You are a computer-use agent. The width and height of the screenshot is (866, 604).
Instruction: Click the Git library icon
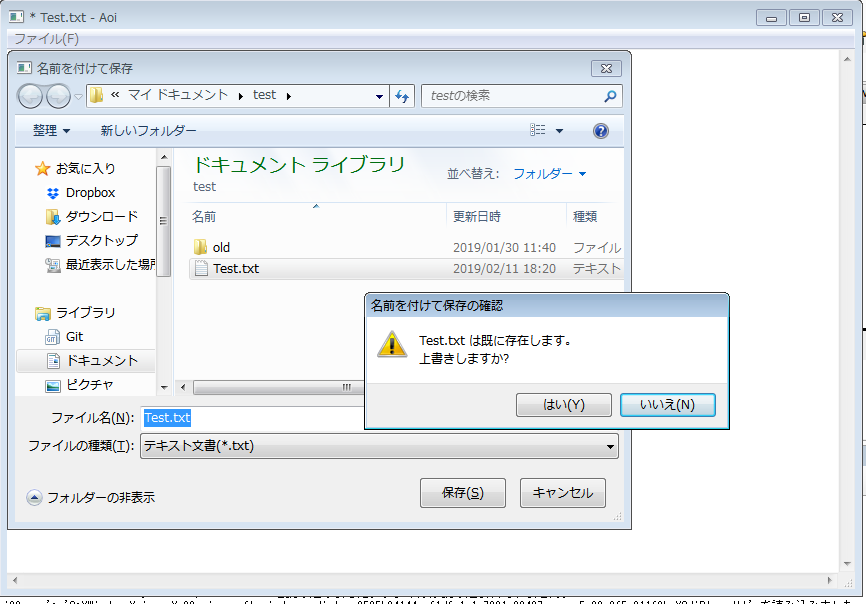[52, 337]
